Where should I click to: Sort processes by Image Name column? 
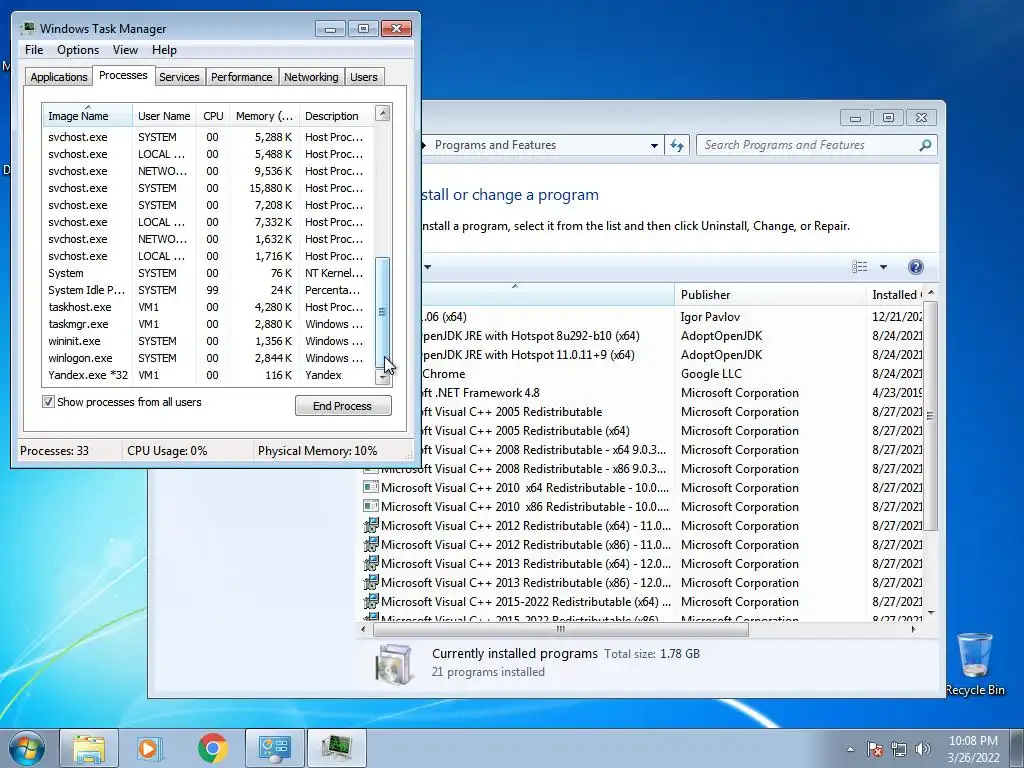coord(87,116)
